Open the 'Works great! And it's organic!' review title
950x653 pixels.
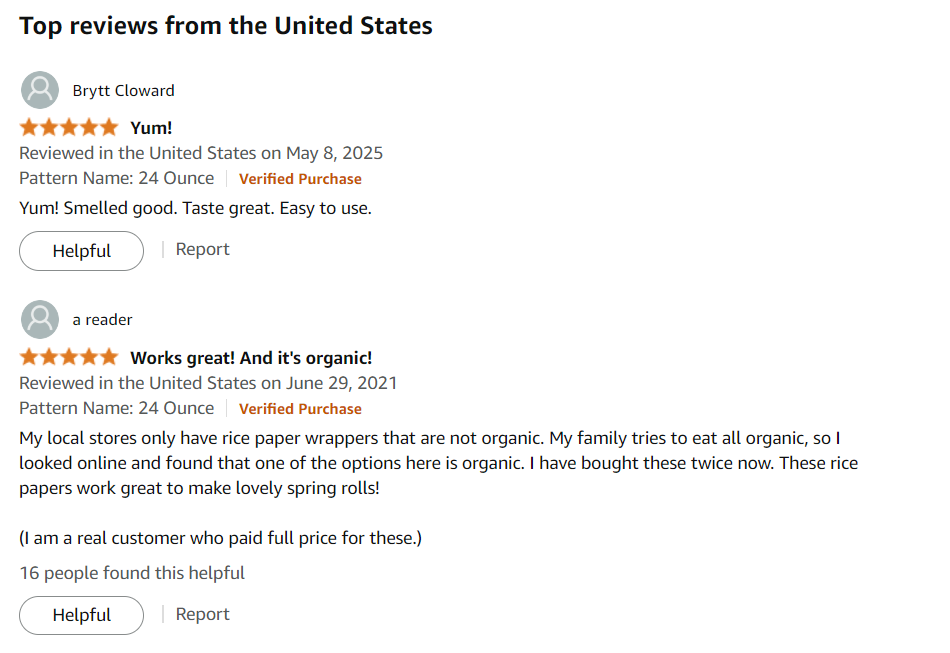(251, 358)
